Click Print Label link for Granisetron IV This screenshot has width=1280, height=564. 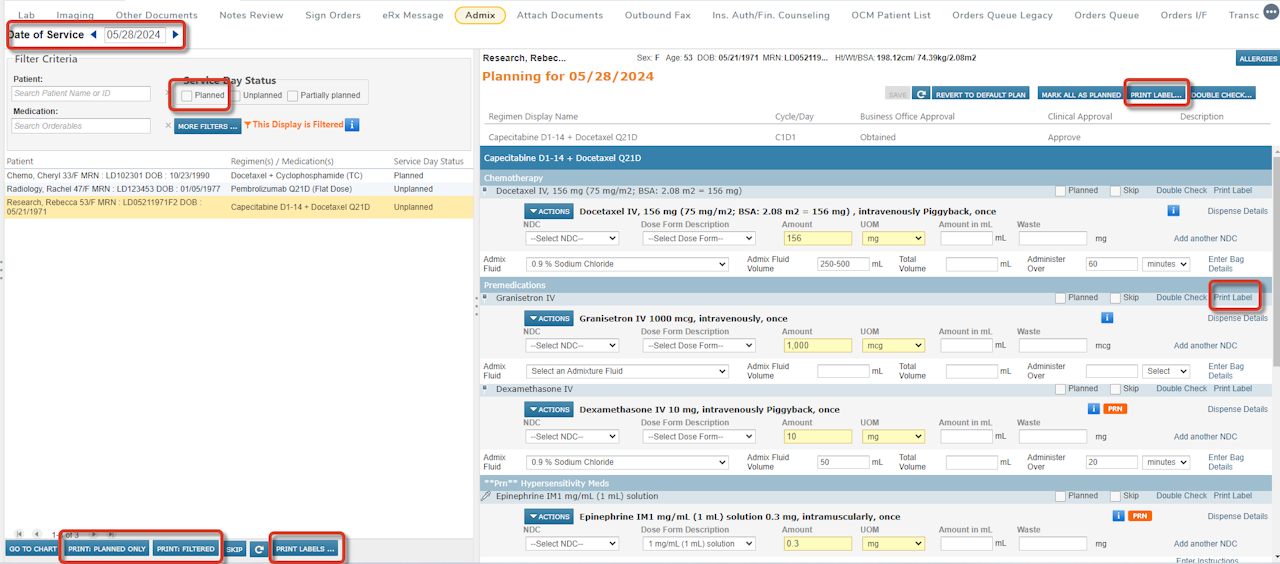click(x=1232, y=298)
